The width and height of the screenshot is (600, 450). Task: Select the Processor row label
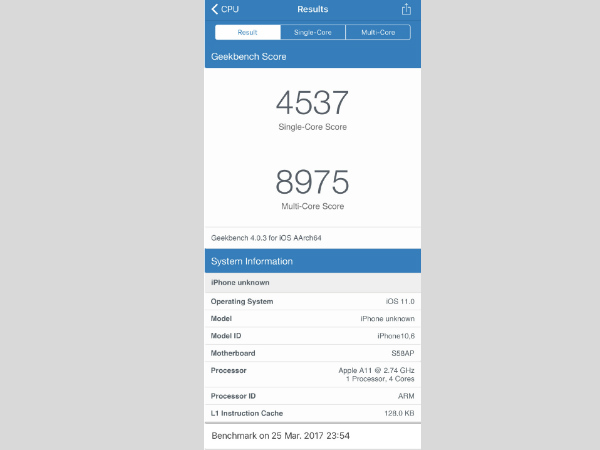tap(228, 370)
